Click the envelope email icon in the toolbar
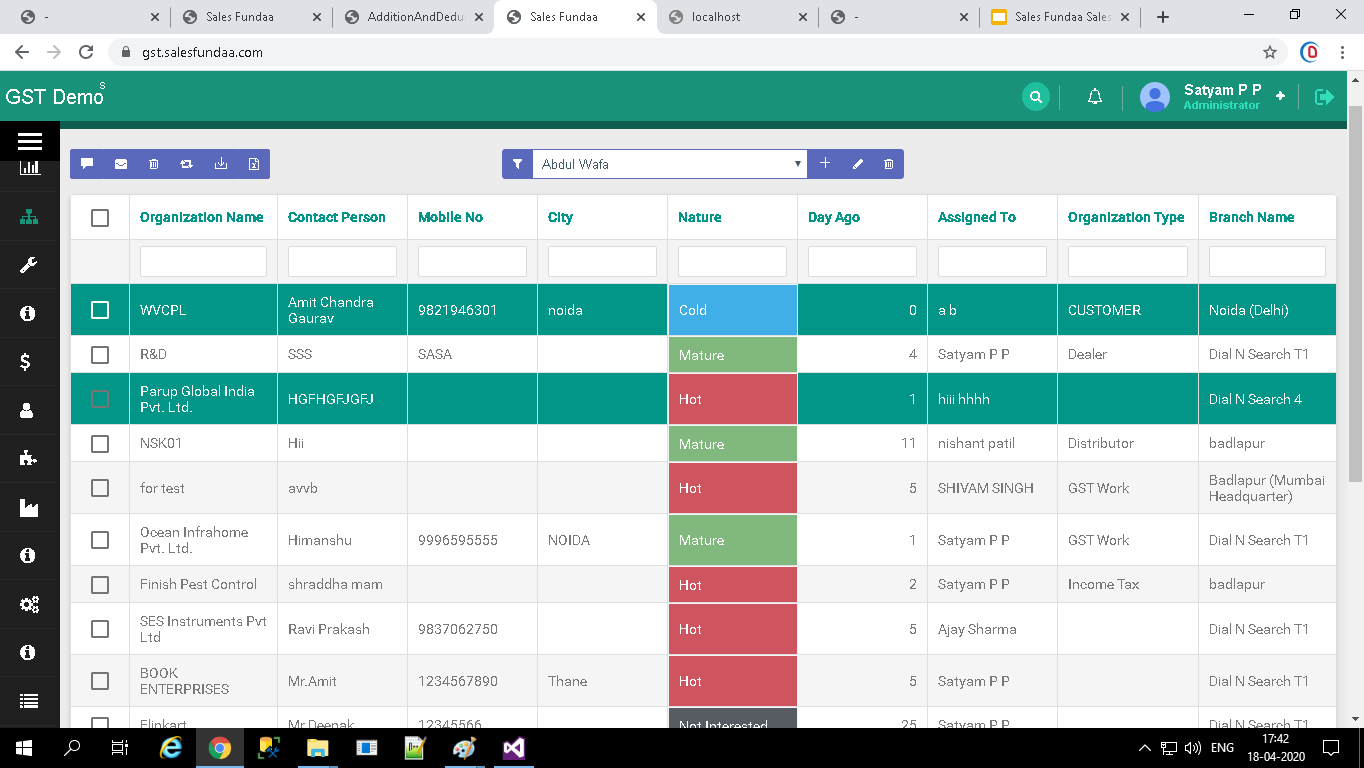 [121, 164]
